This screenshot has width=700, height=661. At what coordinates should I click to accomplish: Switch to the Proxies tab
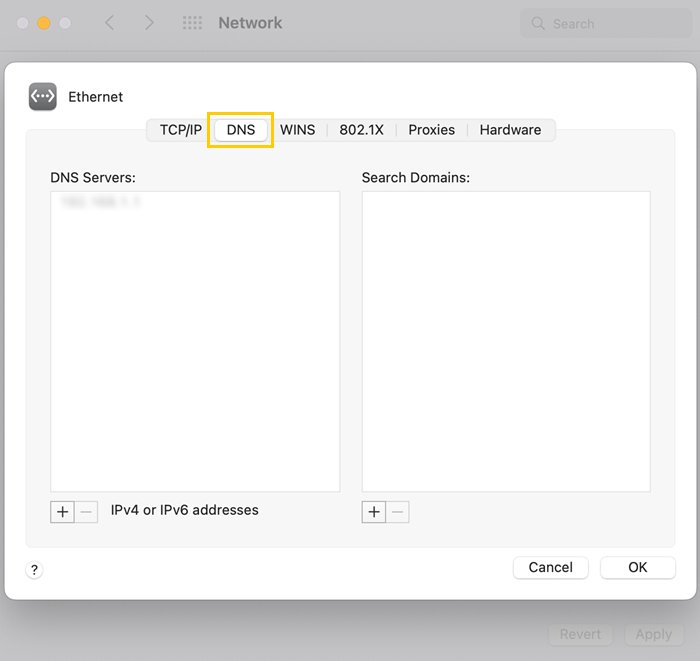[x=431, y=130]
